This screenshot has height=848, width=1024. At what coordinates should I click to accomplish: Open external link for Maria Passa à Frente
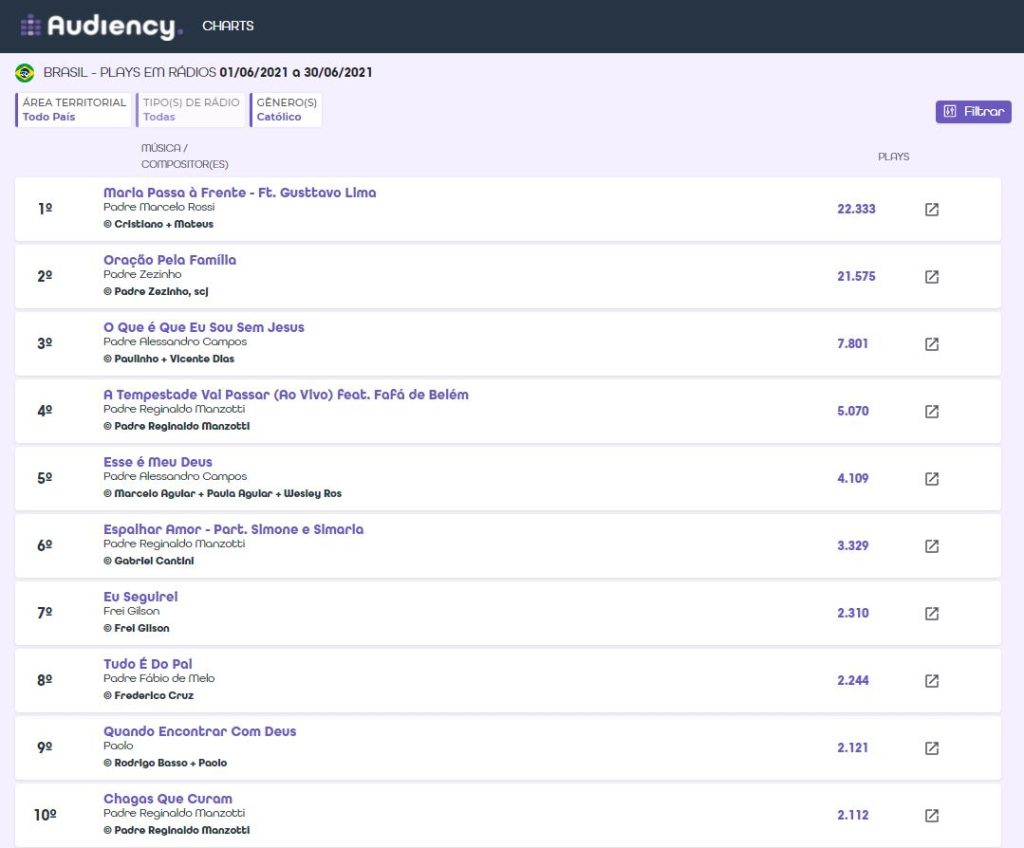click(x=932, y=209)
